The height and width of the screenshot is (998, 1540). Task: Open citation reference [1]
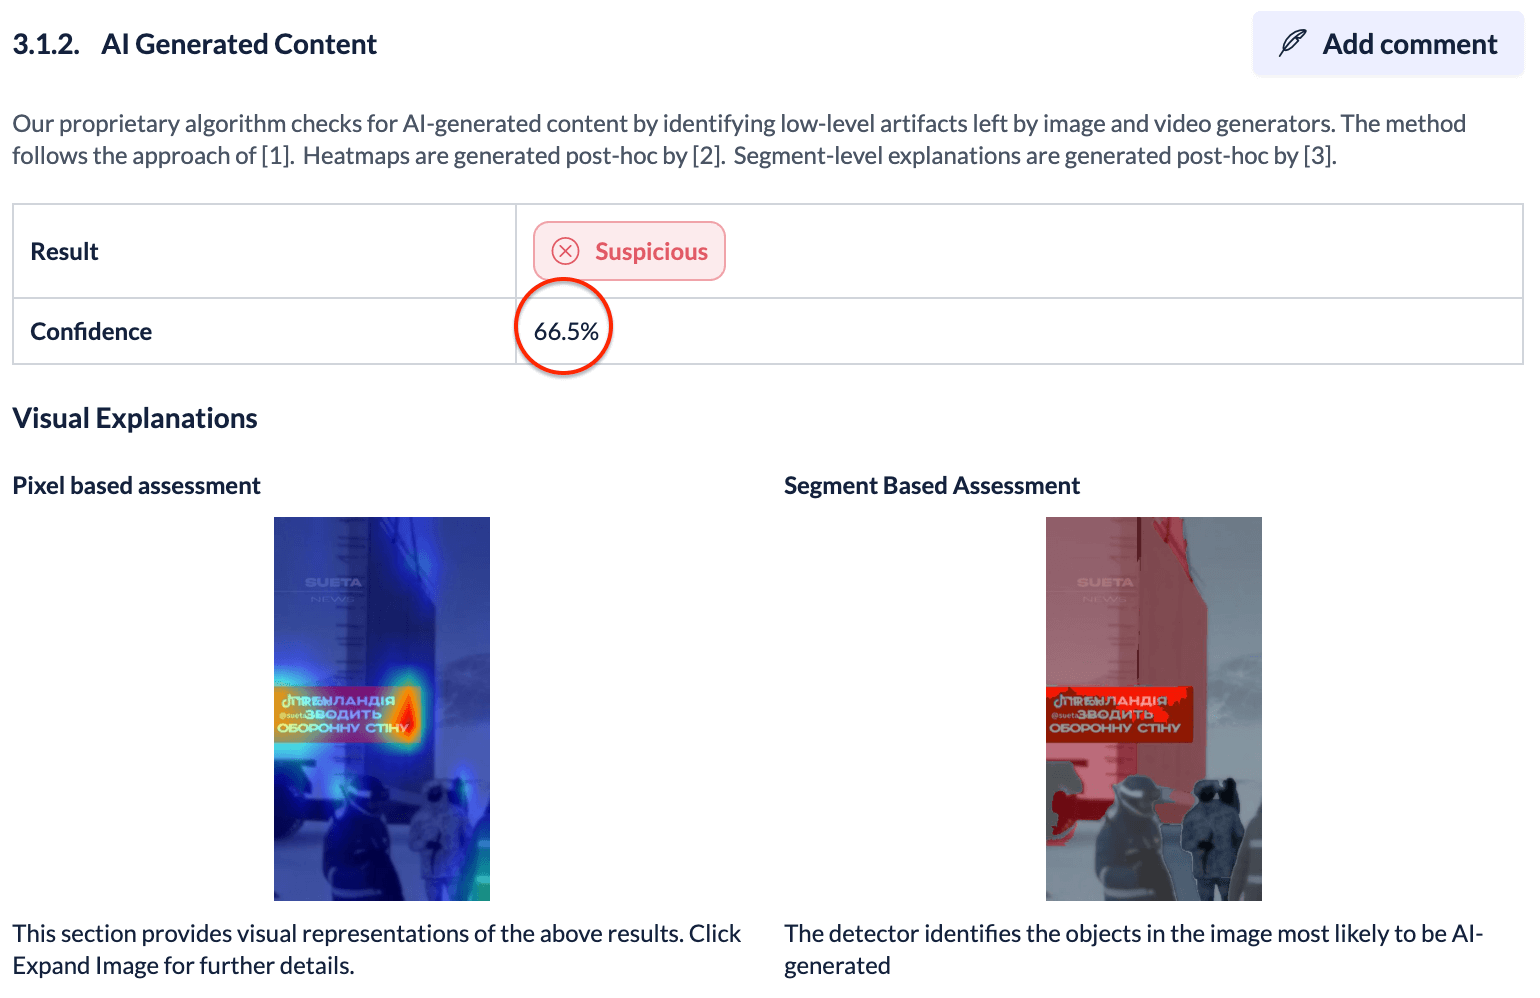click(277, 156)
